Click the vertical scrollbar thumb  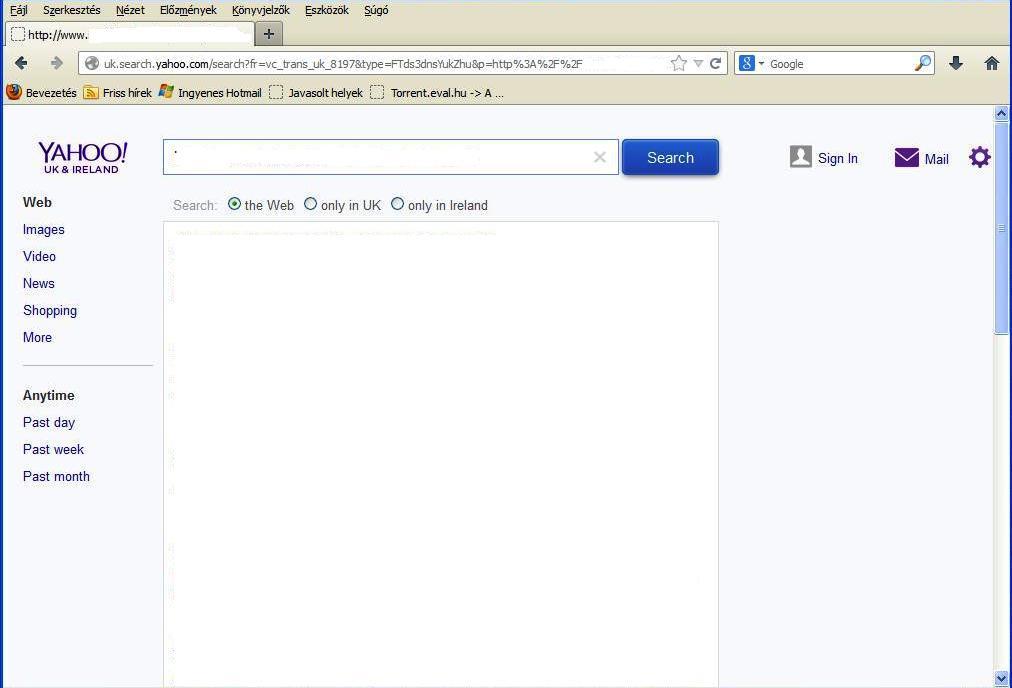point(1001,227)
